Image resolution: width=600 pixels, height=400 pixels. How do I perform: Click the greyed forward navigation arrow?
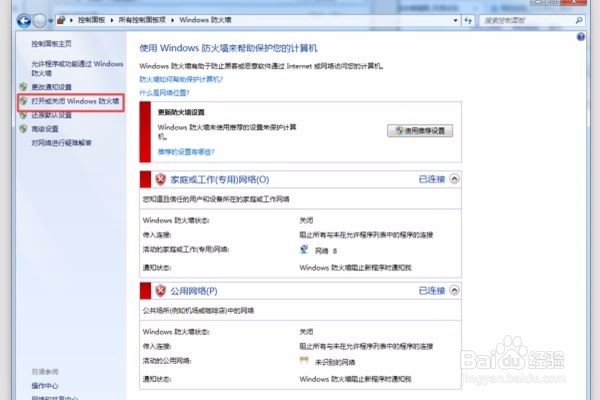39,20
